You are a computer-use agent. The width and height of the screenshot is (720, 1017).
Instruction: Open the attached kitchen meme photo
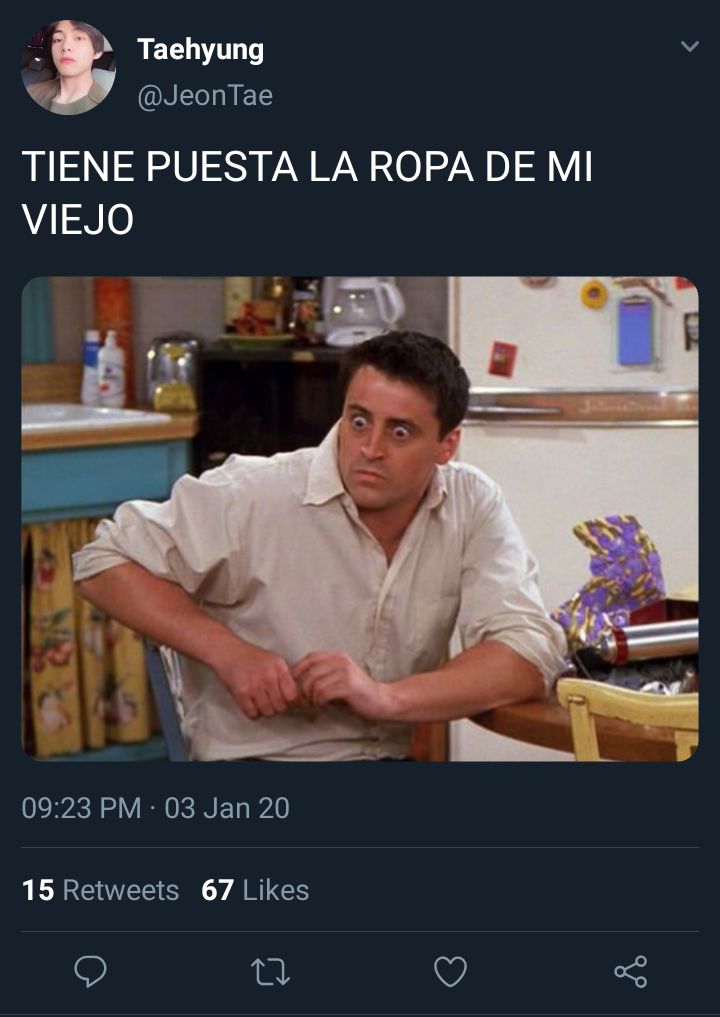tap(360, 519)
